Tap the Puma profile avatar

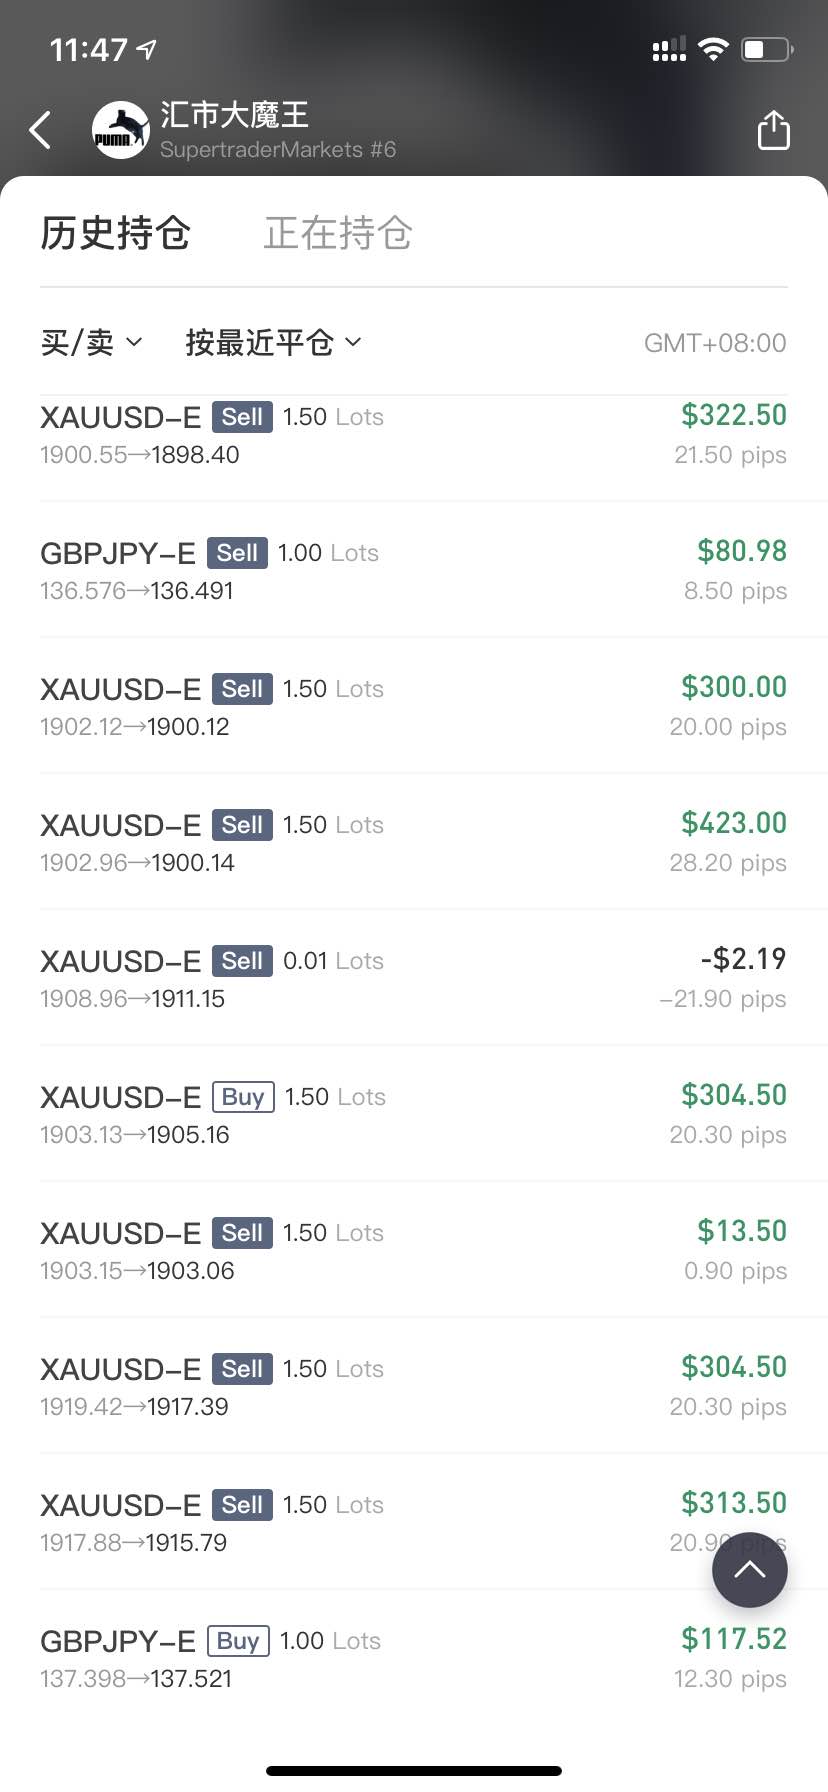tap(120, 131)
